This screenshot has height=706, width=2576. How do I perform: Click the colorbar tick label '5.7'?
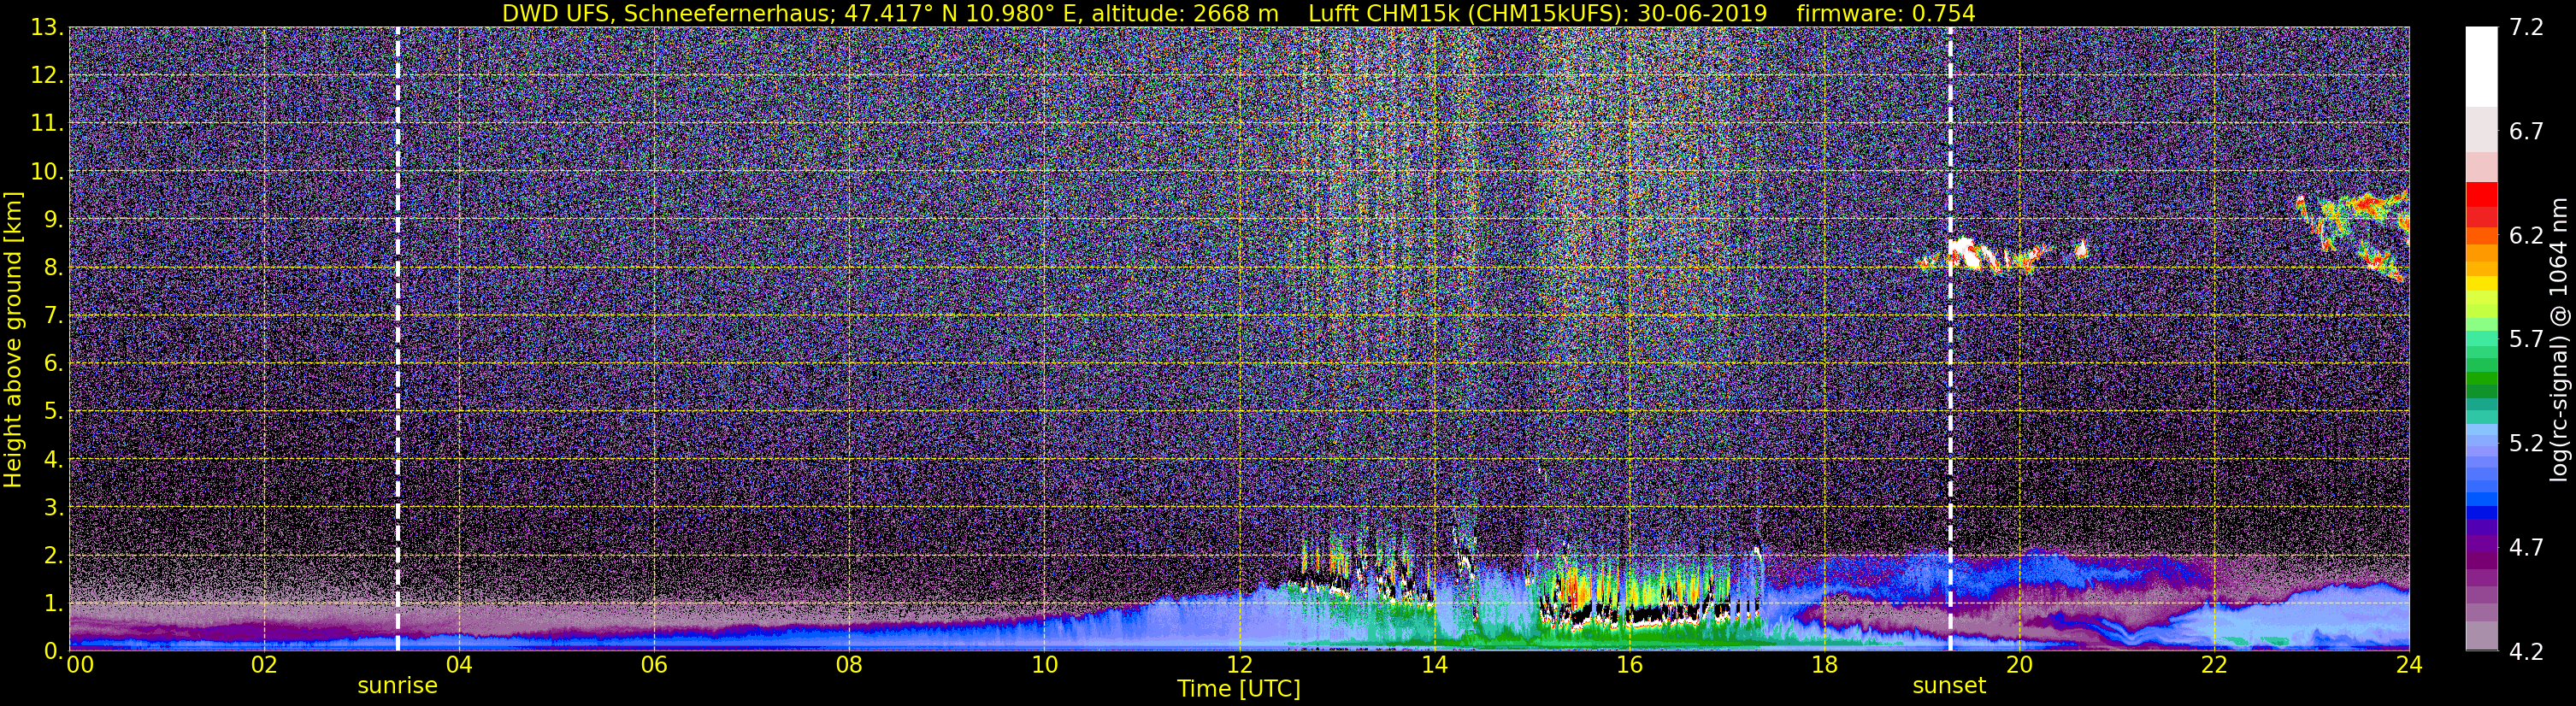coord(2526,340)
